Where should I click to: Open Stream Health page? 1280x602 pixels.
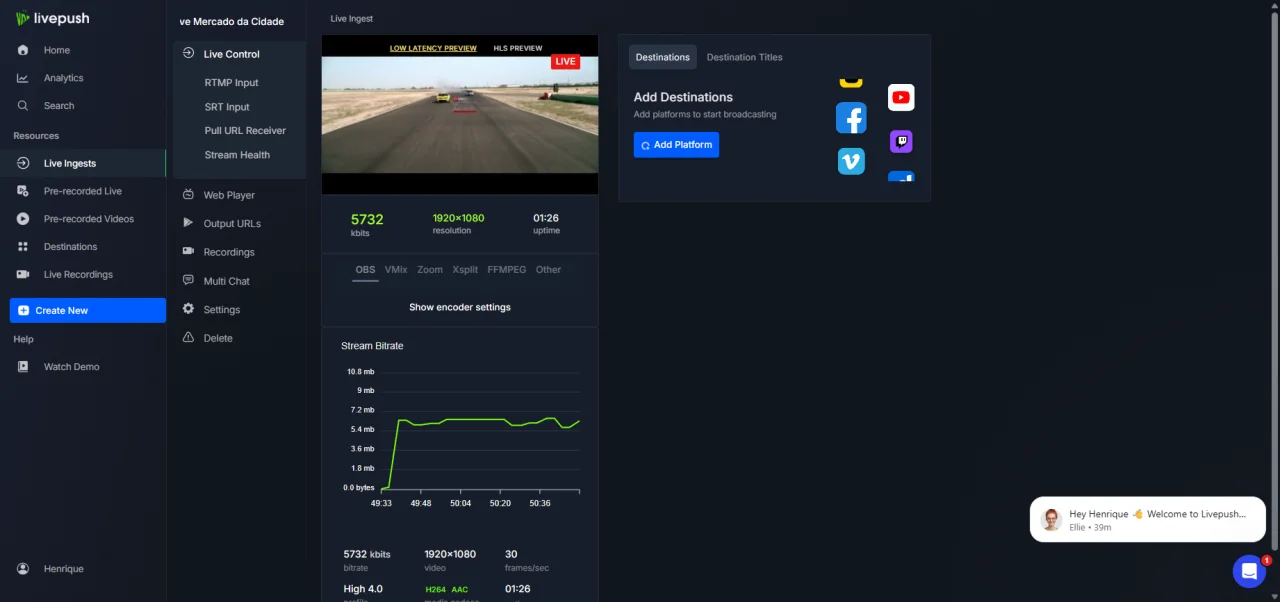point(237,155)
